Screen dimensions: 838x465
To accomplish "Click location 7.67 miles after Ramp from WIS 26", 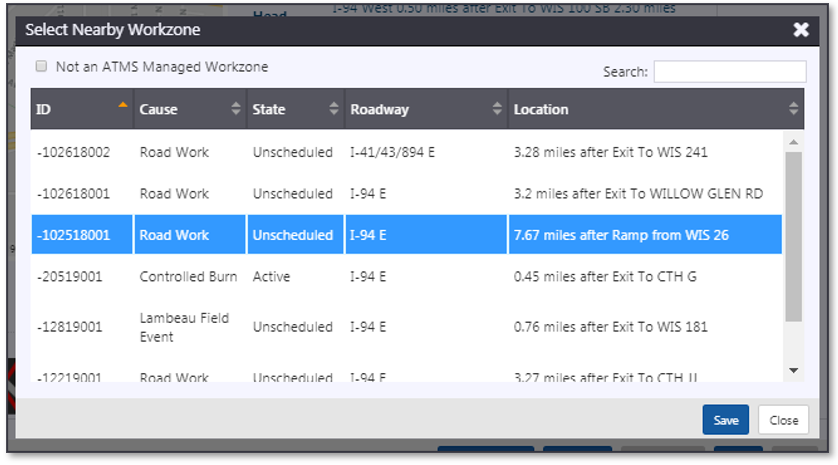I will point(621,235).
